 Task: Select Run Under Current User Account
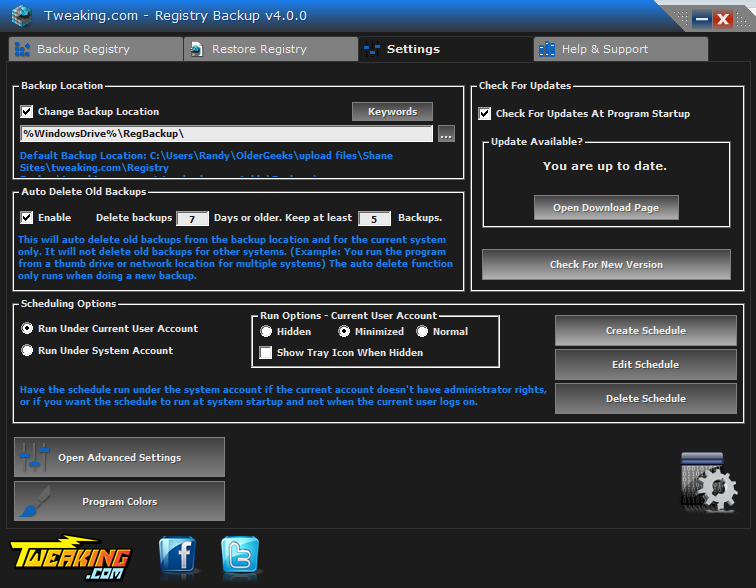point(27,328)
